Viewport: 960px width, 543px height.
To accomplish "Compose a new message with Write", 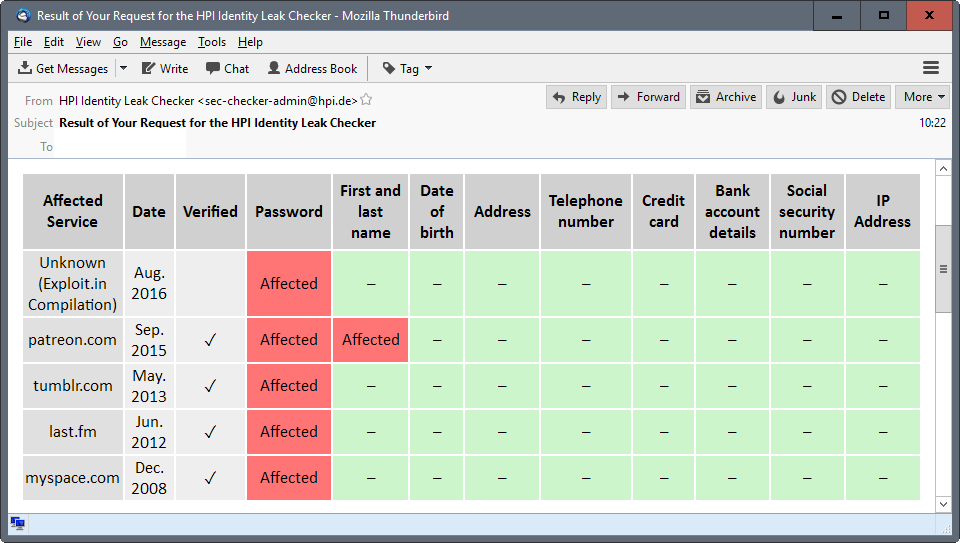I will (x=165, y=69).
